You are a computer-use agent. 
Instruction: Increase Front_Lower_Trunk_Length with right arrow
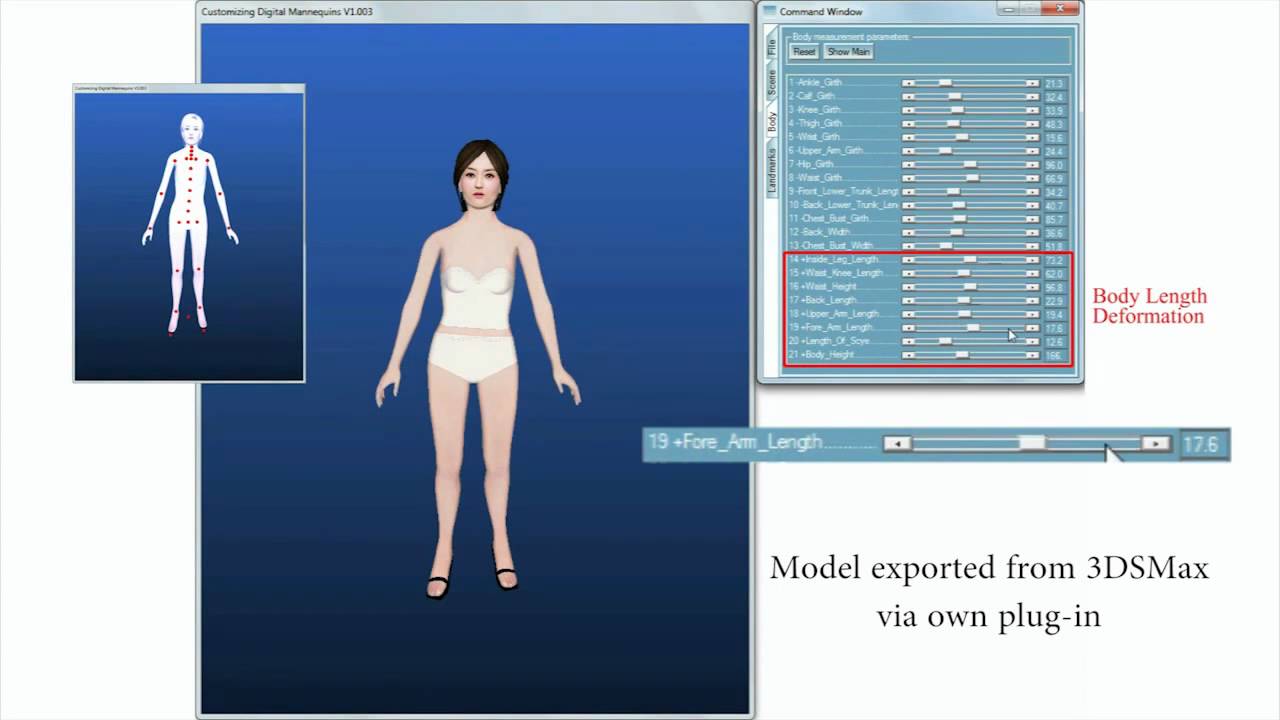click(1032, 192)
